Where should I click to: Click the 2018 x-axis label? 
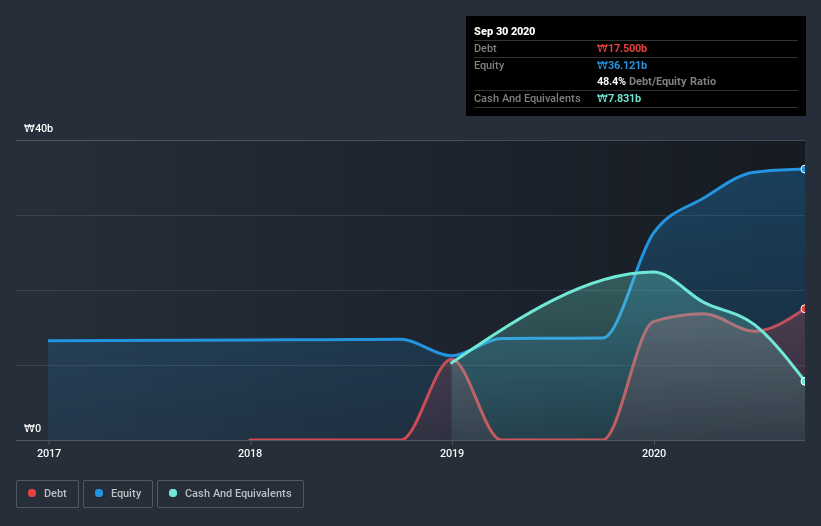pyautogui.click(x=250, y=453)
